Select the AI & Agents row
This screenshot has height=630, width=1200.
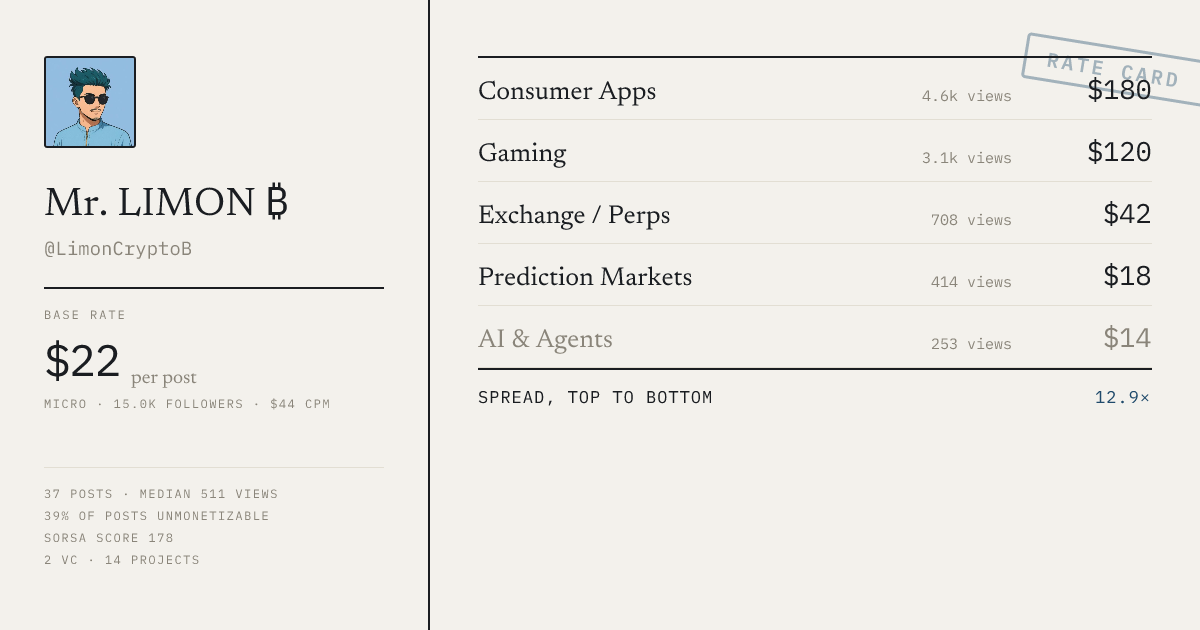[x=815, y=337]
